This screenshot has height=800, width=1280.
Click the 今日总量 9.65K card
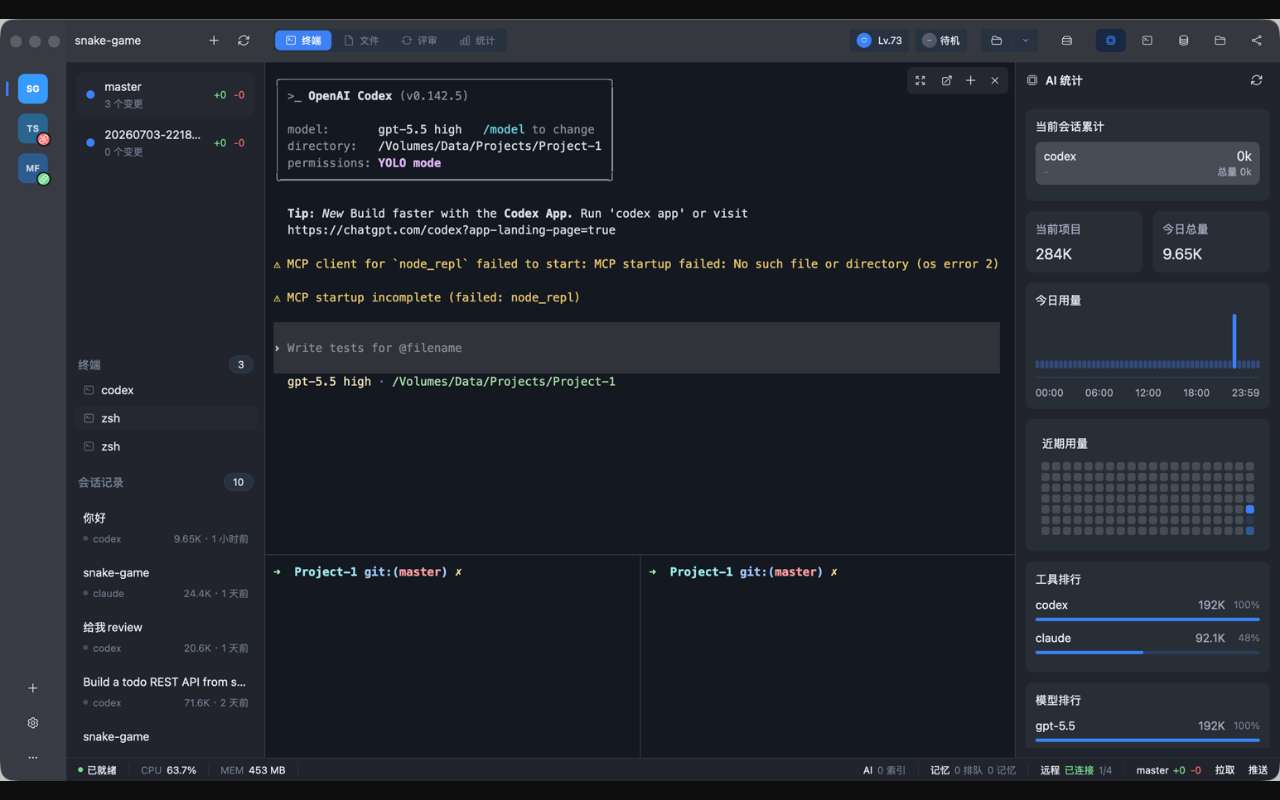[x=1211, y=242]
